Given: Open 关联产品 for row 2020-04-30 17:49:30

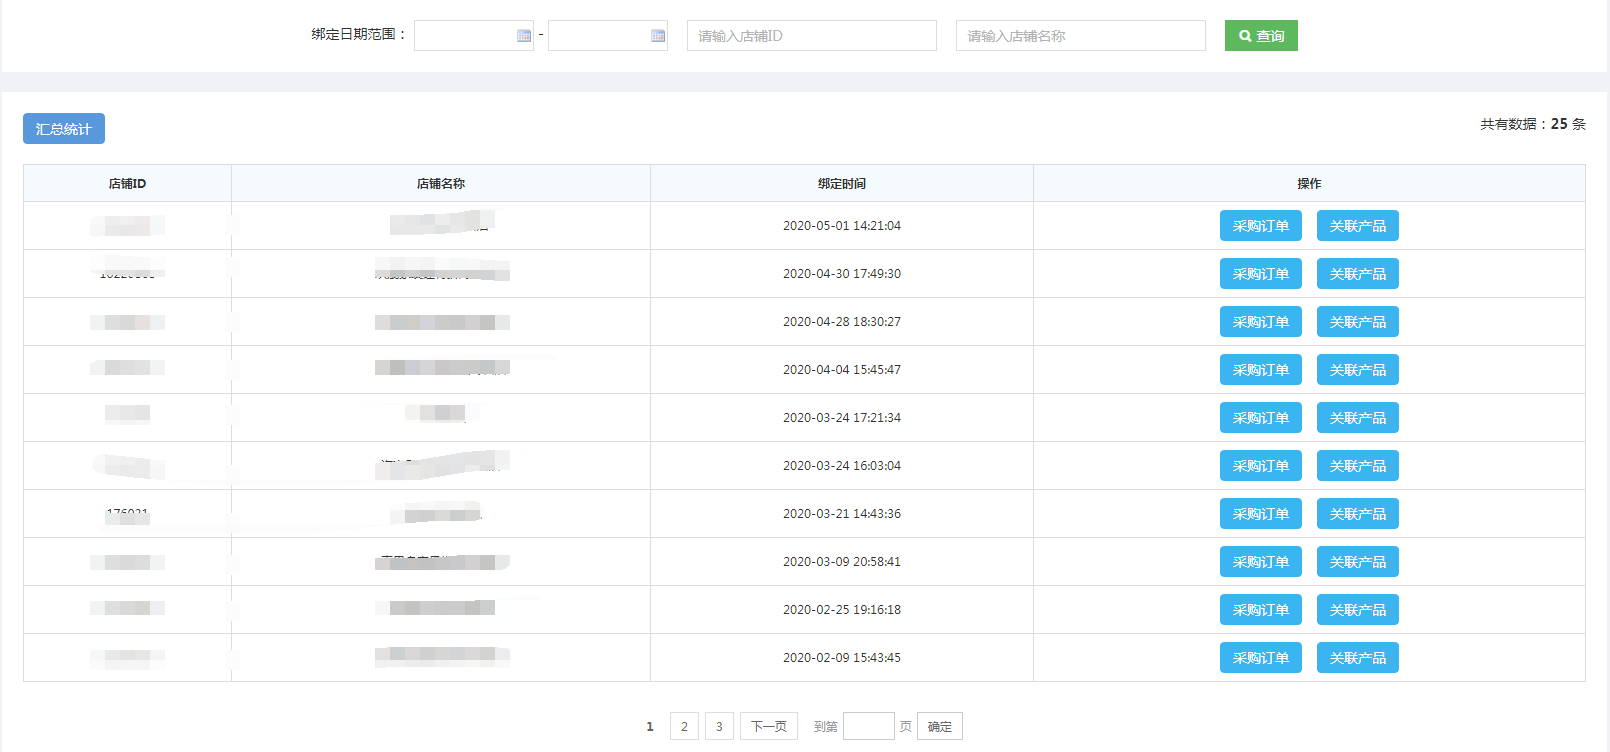Looking at the screenshot, I should click(x=1358, y=274).
